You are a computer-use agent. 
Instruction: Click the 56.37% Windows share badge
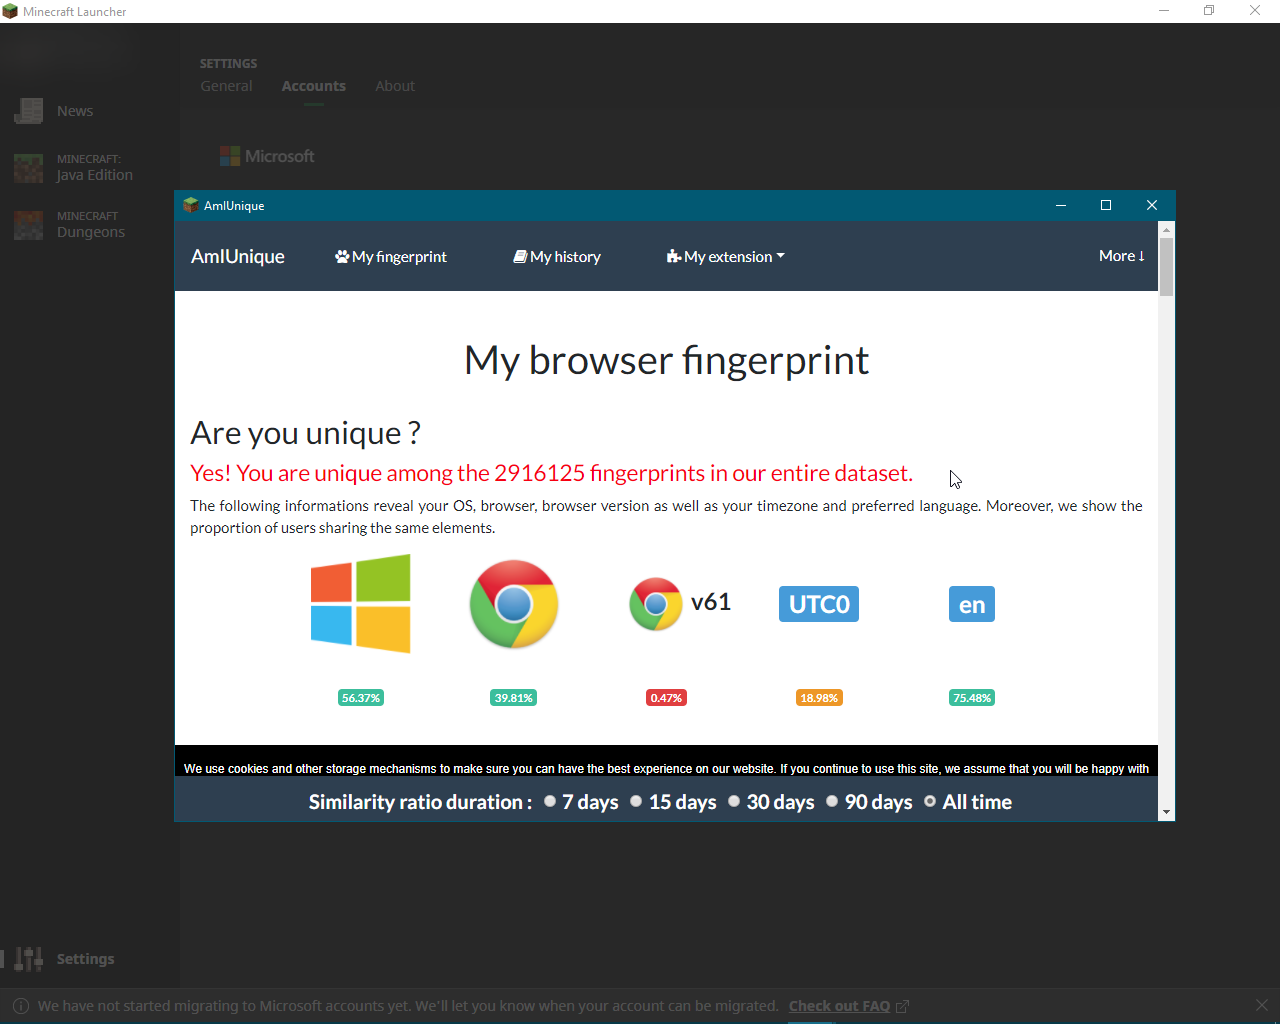(x=361, y=698)
